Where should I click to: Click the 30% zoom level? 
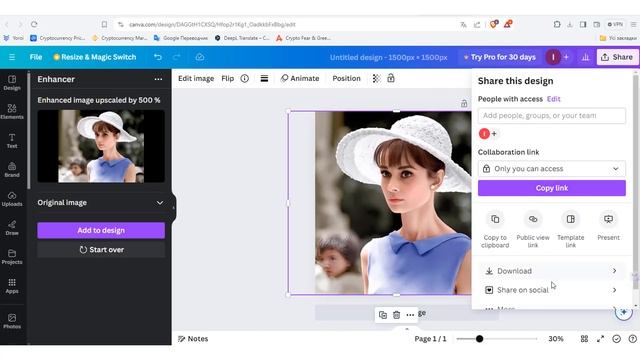click(x=556, y=339)
